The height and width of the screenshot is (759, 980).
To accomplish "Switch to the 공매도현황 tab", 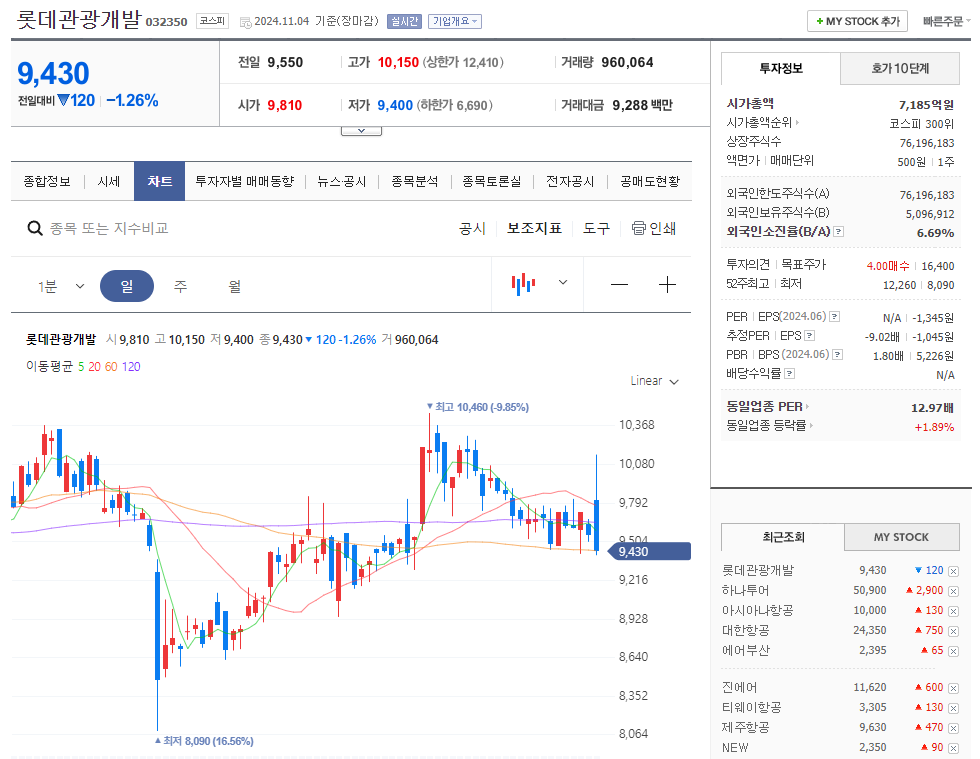I will [x=650, y=181].
